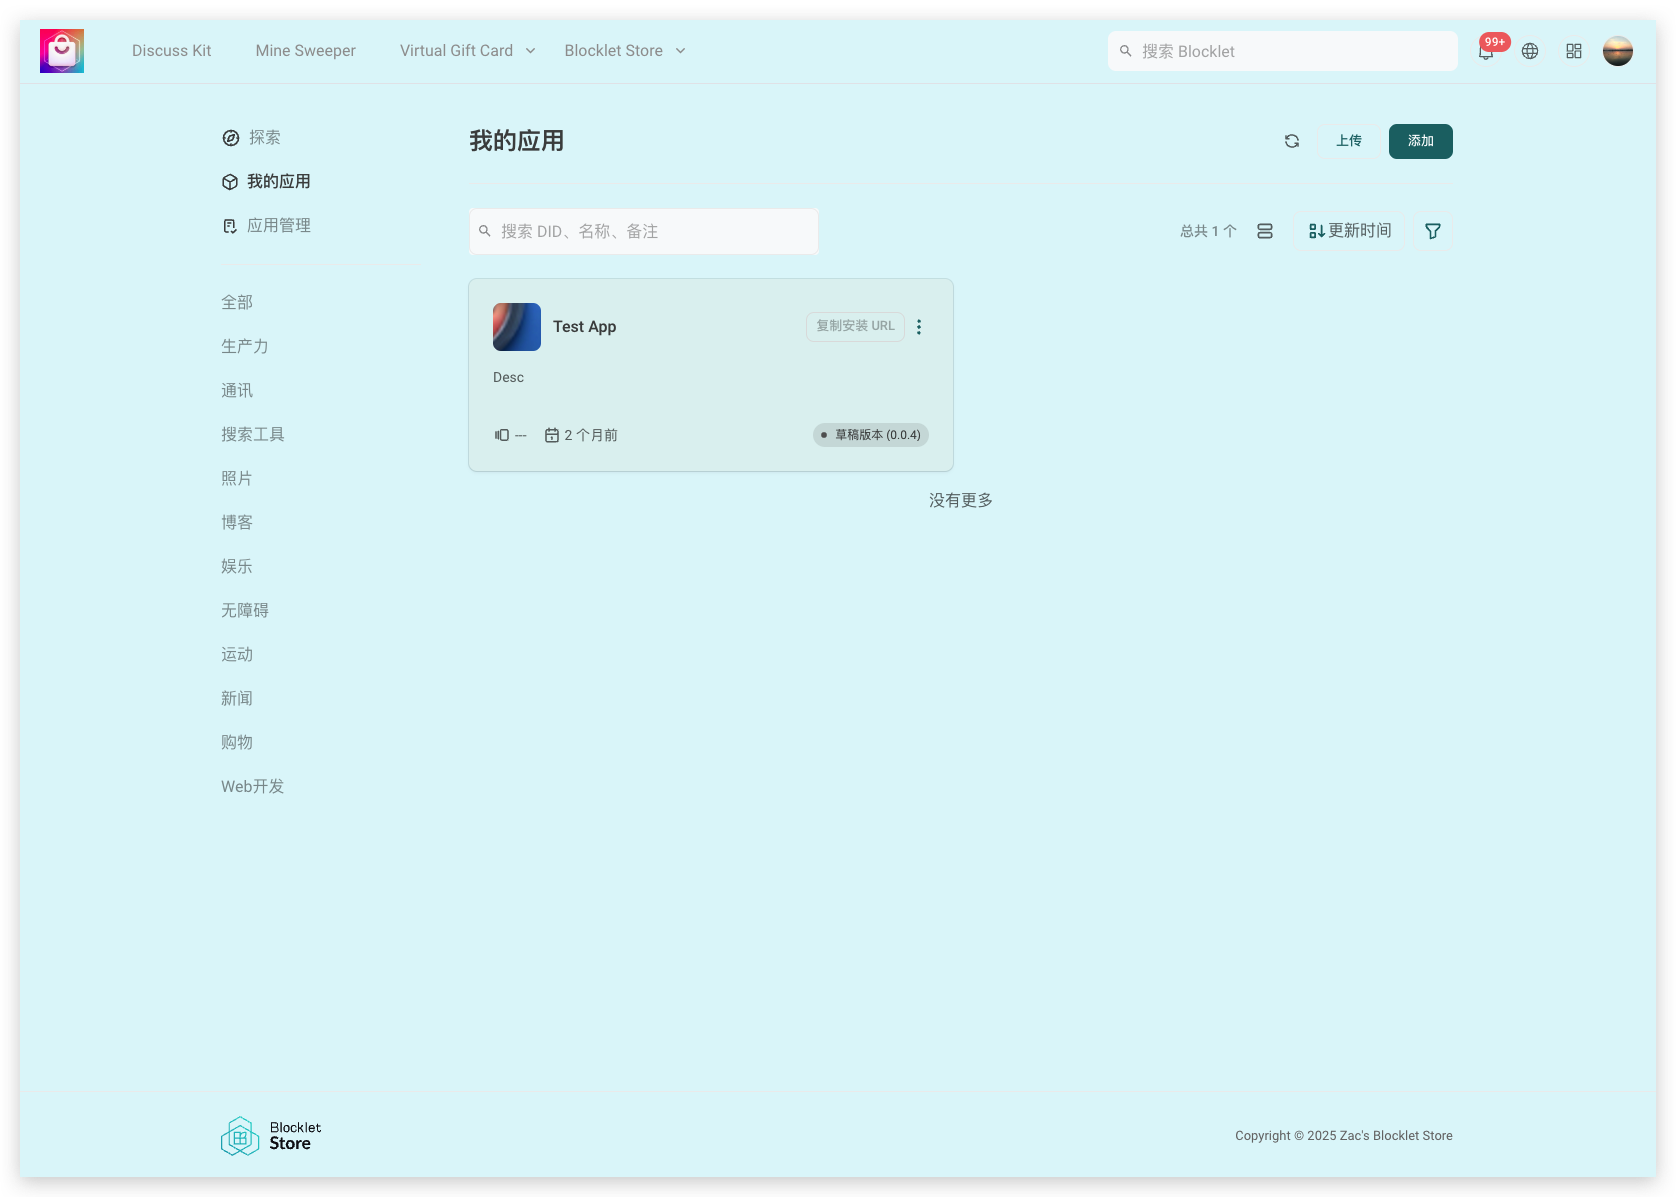This screenshot has width=1676, height=1197.
Task: Click the 复制安装 URL button
Action: pyautogui.click(x=855, y=326)
